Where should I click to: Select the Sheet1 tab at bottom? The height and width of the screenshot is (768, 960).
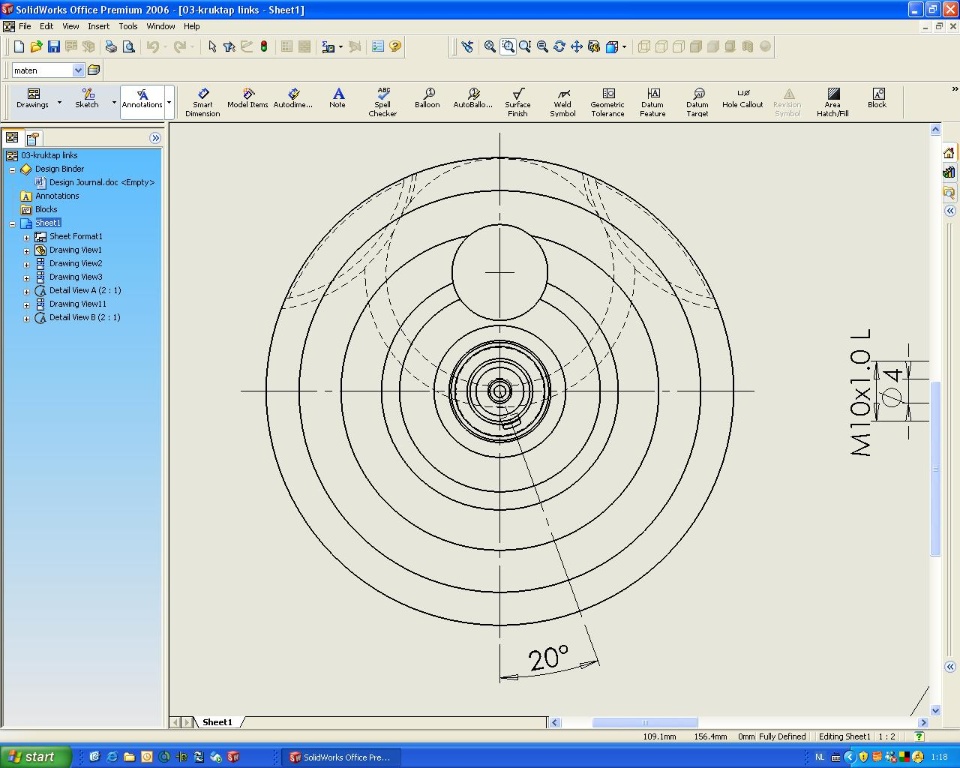[x=217, y=722]
